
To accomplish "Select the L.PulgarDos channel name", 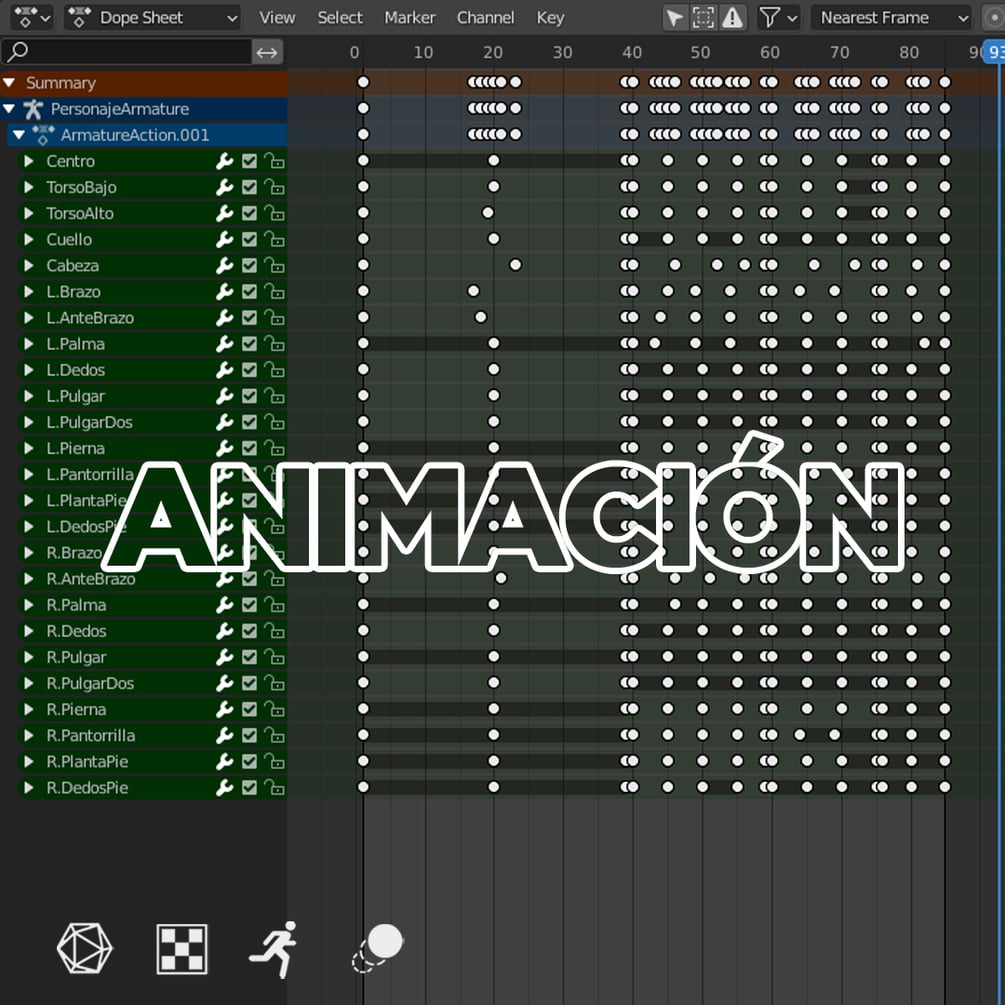I will click(89, 422).
